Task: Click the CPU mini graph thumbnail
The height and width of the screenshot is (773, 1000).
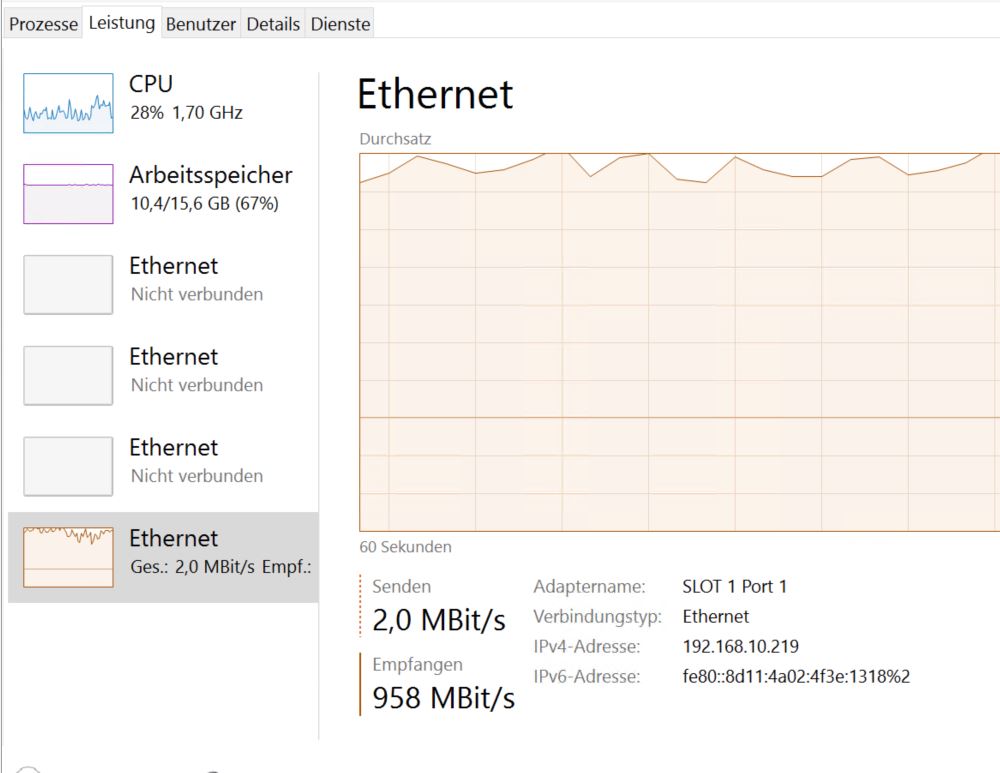Action: pyautogui.click(x=68, y=103)
